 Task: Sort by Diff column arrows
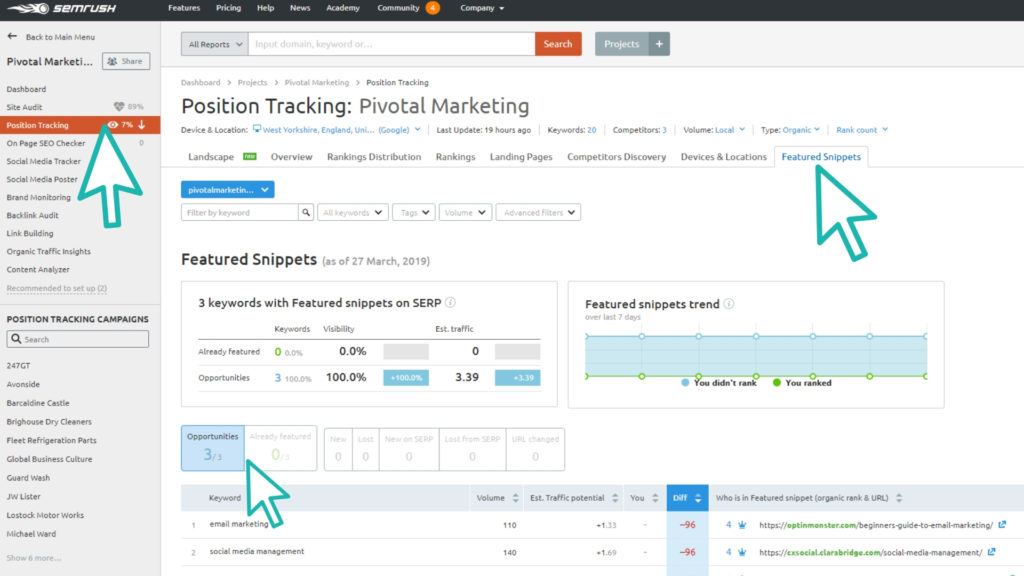[x=698, y=498]
